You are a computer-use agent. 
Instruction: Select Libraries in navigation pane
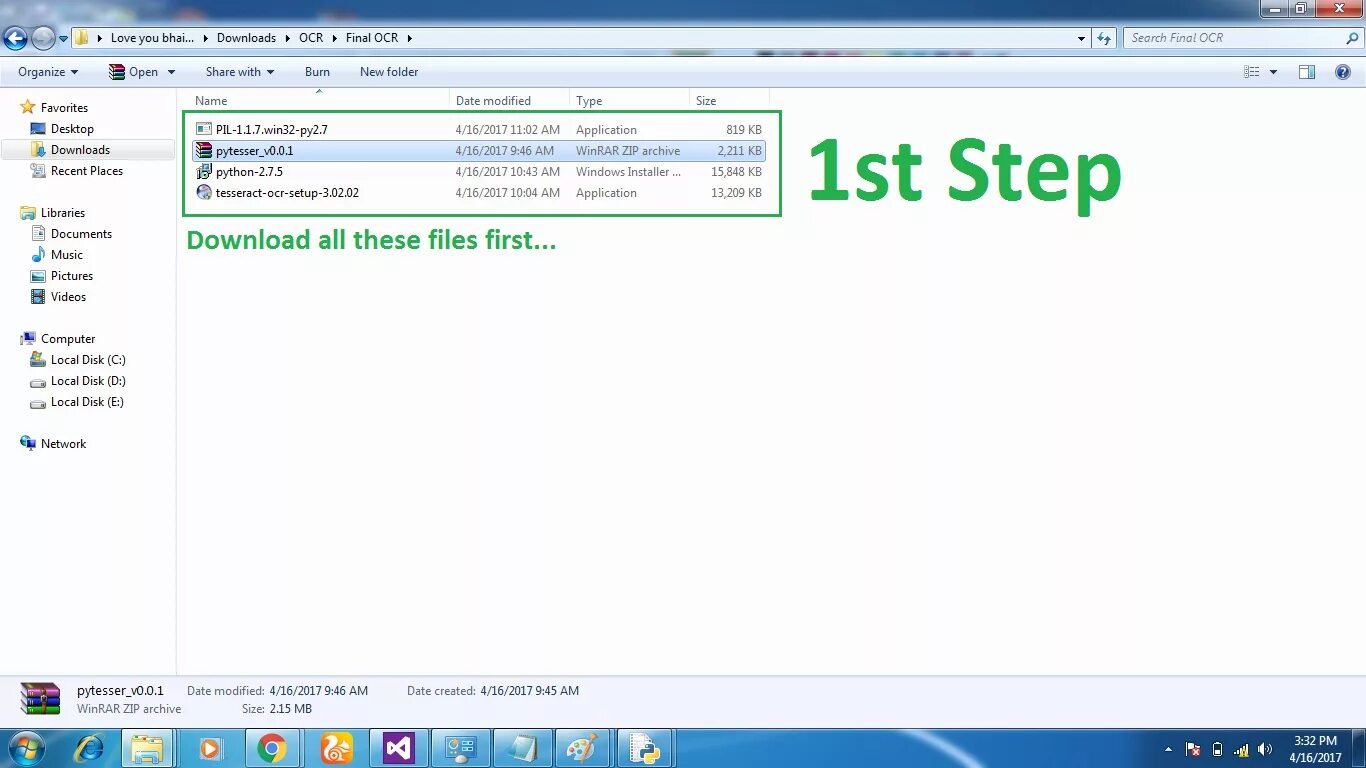coord(62,213)
